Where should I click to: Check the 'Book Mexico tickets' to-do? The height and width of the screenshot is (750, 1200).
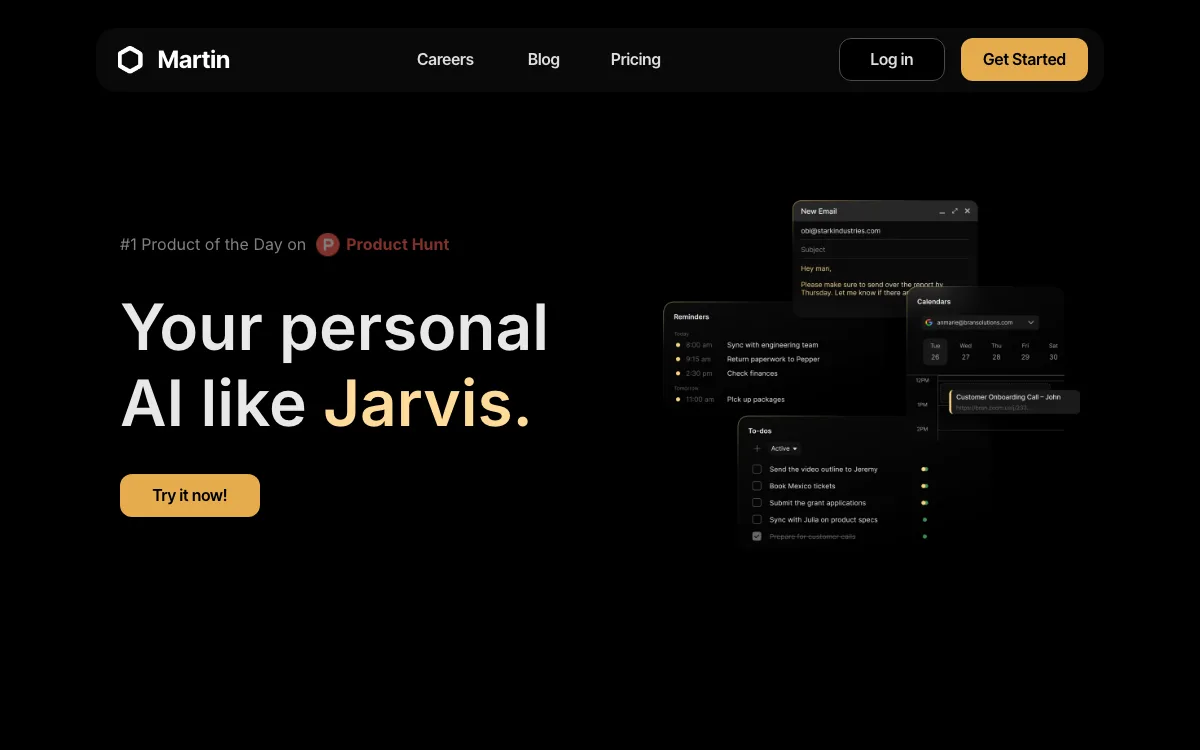pyautogui.click(x=757, y=486)
